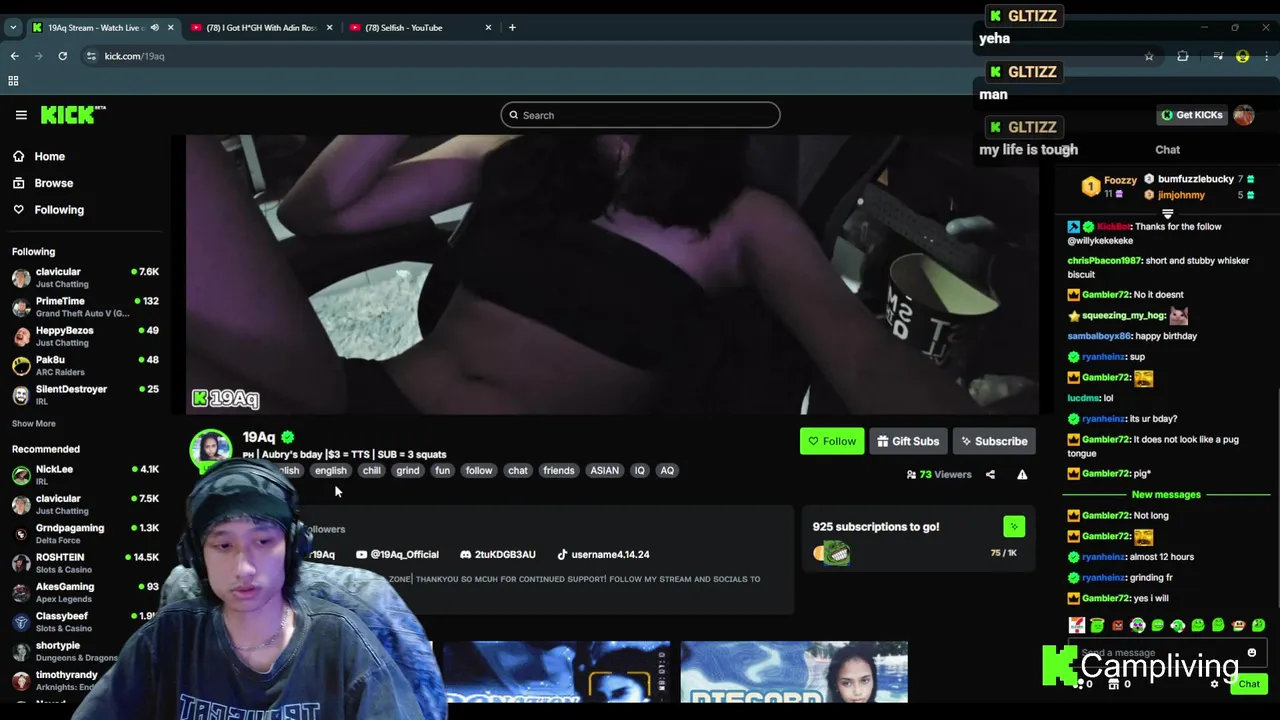Select the 'grind' stream tag
This screenshot has width=1280, height=720.
pyautogui.click(x=408, y=470)
